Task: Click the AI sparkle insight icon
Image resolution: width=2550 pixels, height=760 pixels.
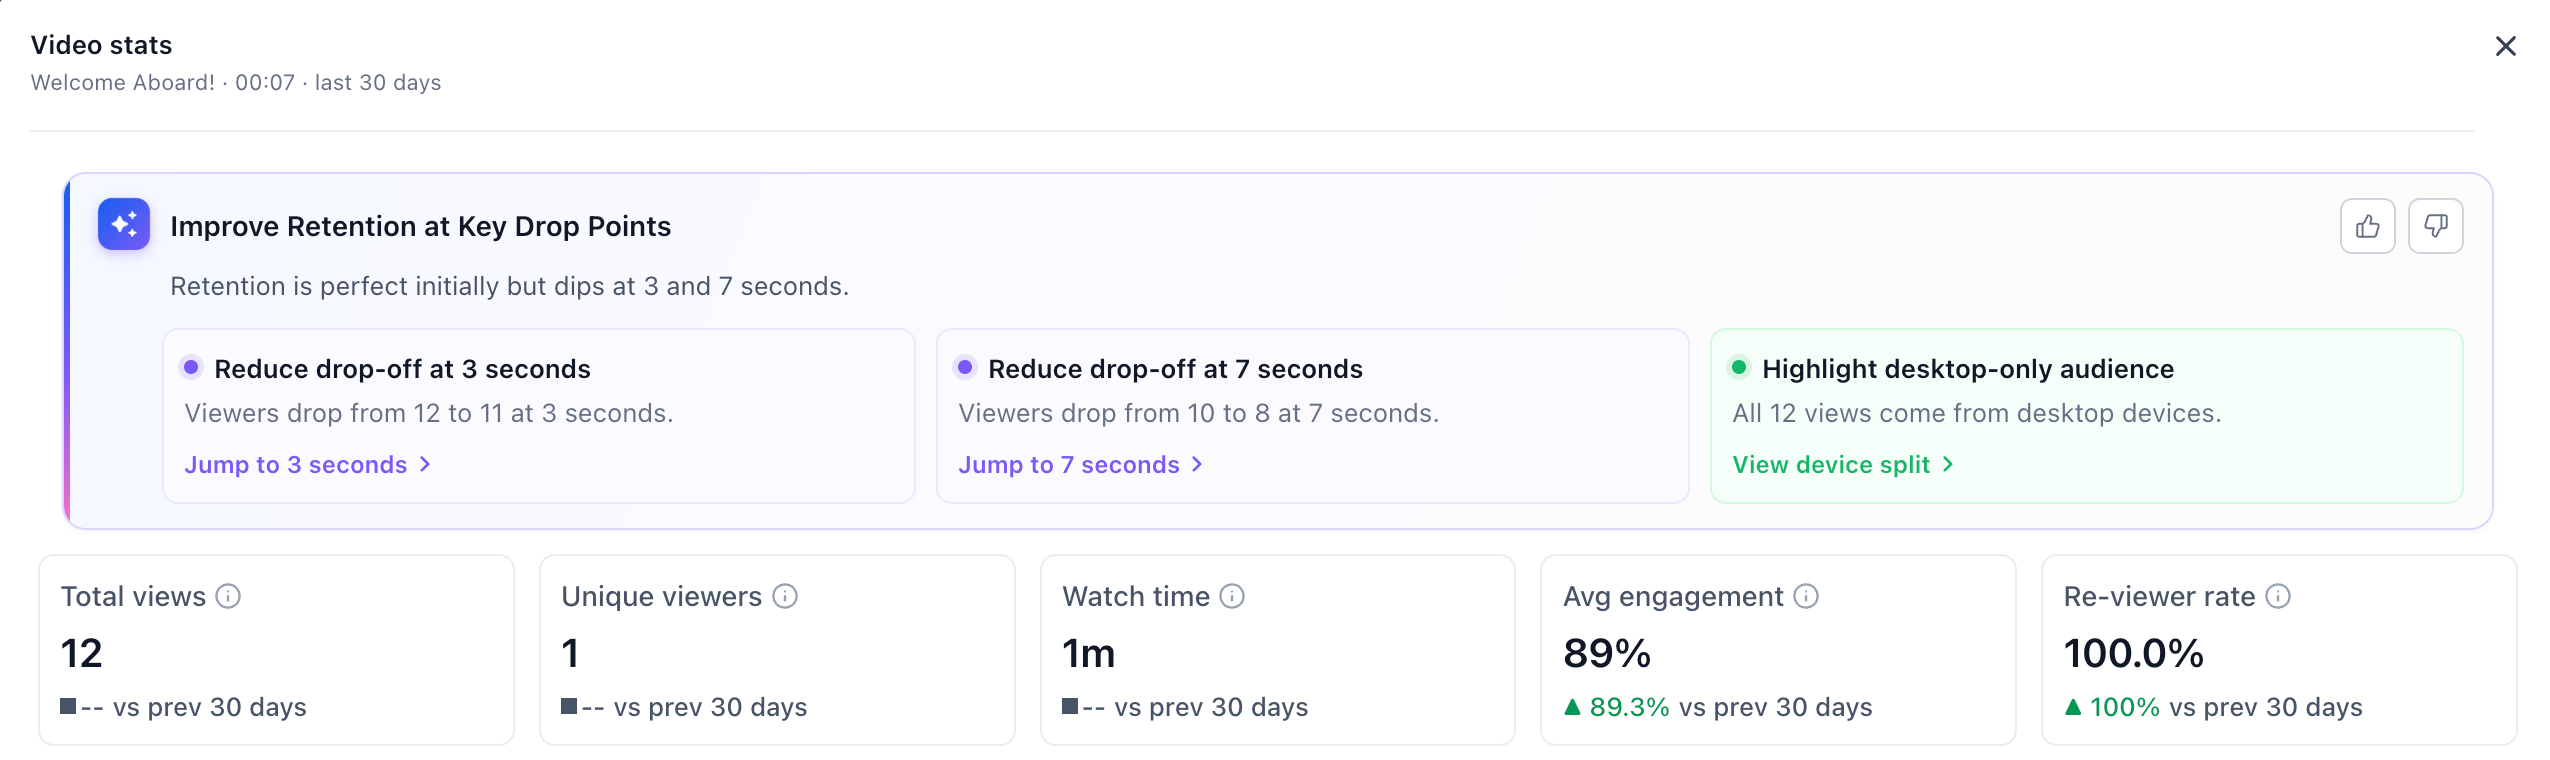Action: pos(124,224)
